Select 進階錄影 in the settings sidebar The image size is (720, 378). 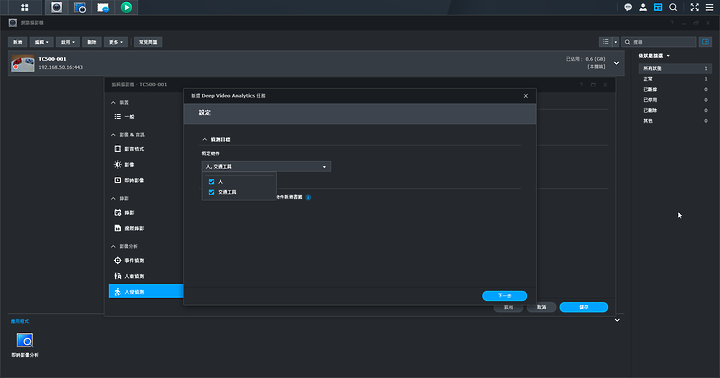[x=146, y=228]
